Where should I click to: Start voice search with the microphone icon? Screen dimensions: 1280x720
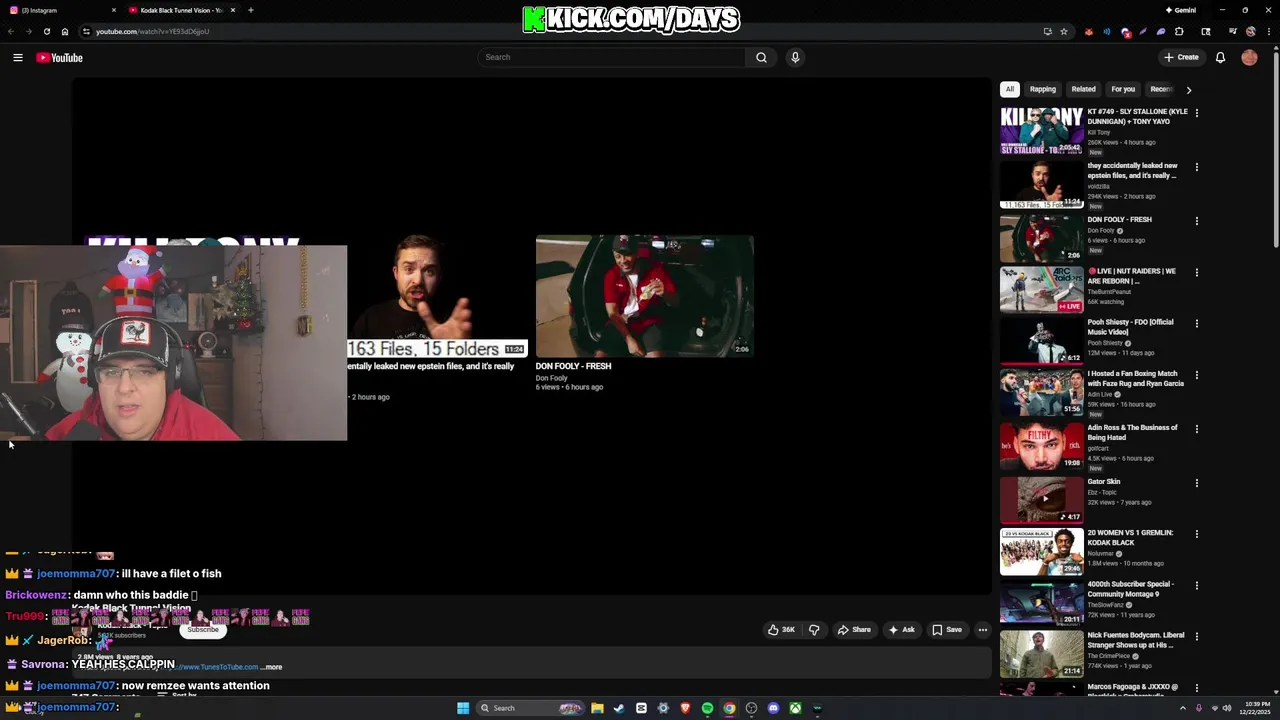(795, 57)
